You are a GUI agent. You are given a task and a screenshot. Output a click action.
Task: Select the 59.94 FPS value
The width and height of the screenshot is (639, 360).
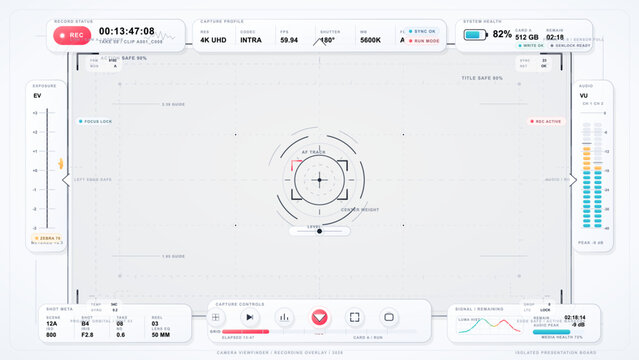(x=289, y=40)
